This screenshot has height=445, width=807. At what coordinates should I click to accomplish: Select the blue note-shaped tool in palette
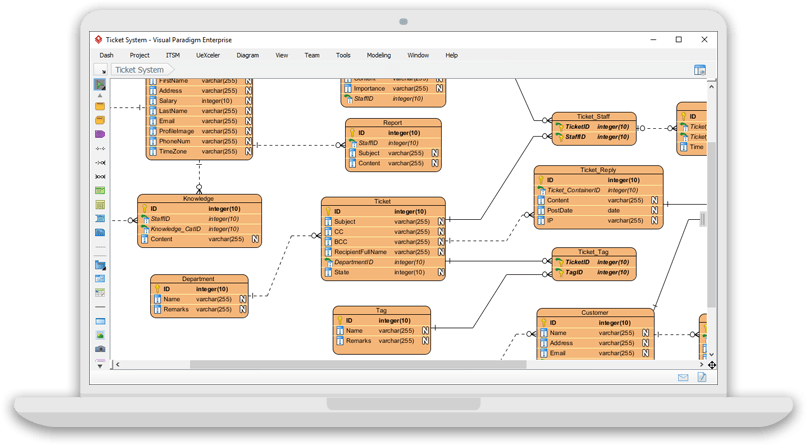(100, 233)
